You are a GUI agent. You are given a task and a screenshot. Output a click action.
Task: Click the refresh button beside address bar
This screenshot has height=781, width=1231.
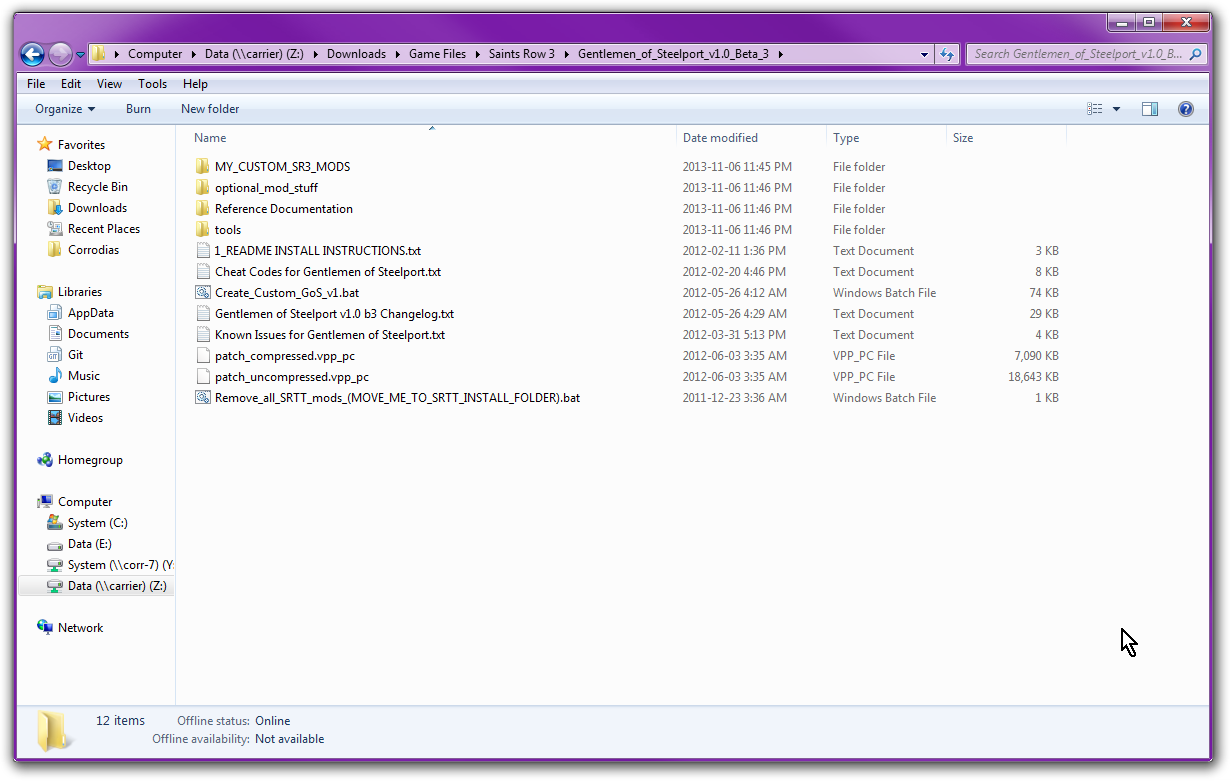tap(948, 54)
